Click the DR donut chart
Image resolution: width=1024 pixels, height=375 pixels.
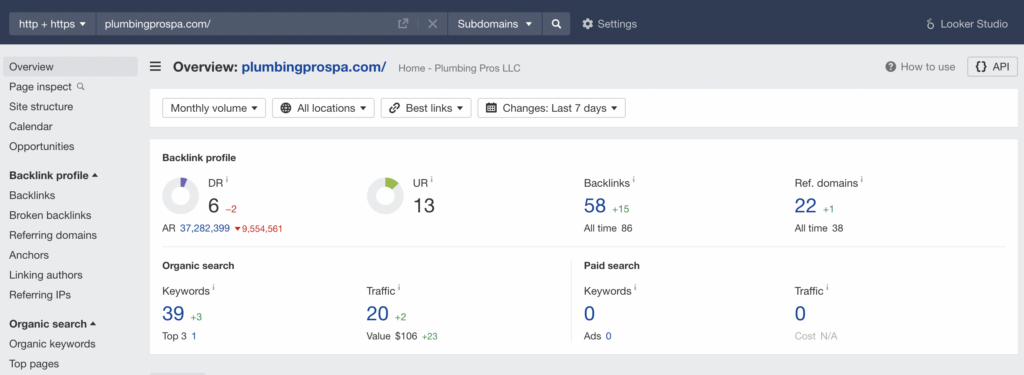pos(180,196)
